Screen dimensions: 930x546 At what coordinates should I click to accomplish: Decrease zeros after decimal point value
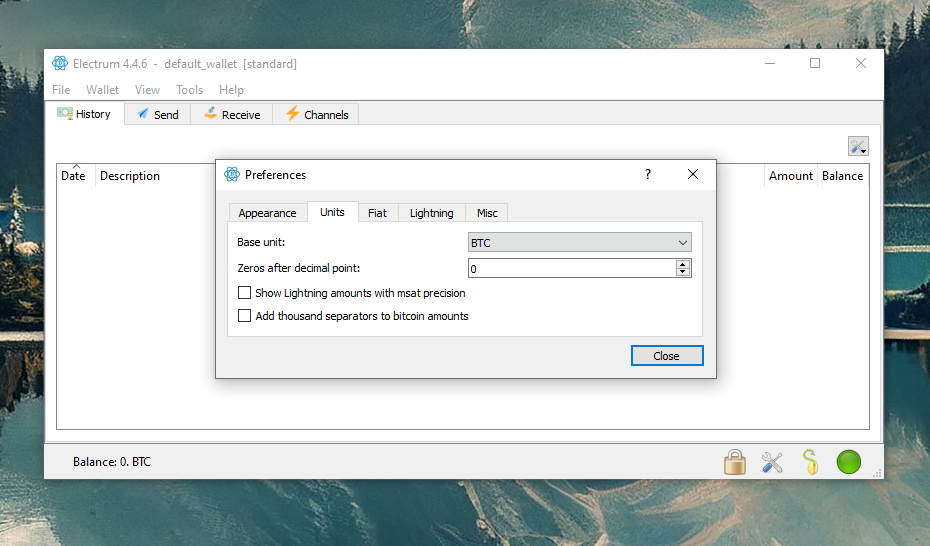coord(683,272)
